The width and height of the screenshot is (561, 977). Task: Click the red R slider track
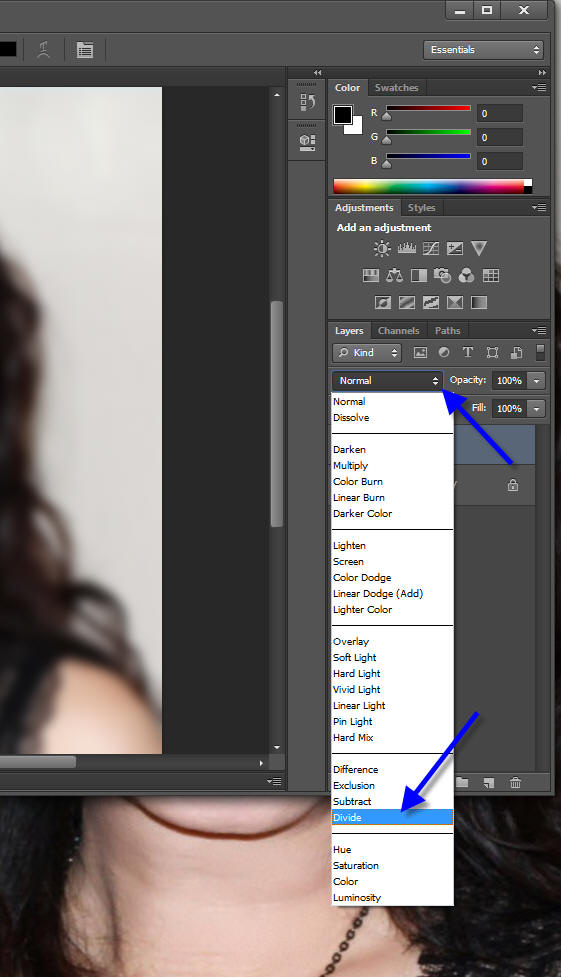click(x=428, y=108)
